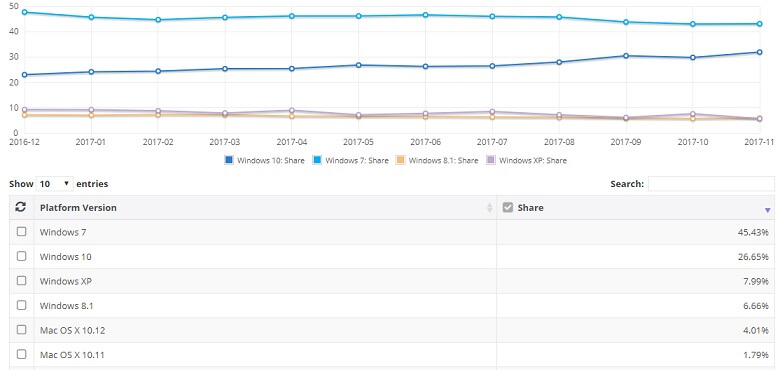Image resolution: width=780 pixels, height=370 pixels.
Task: Click into the Search input field
Action: pos(711,184)
